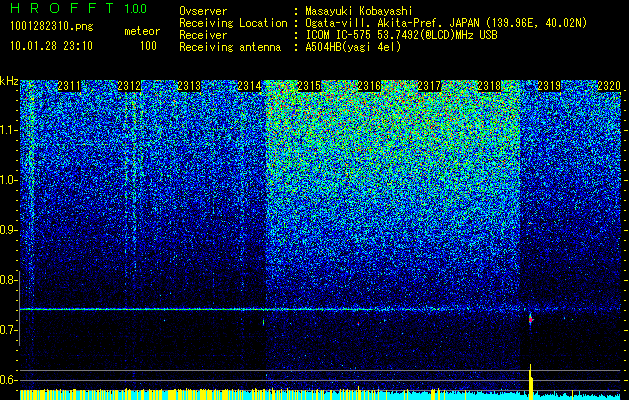Click the 2311 time marker
The width and height of the screenshot is (629, 400).
tap(69, 86)
